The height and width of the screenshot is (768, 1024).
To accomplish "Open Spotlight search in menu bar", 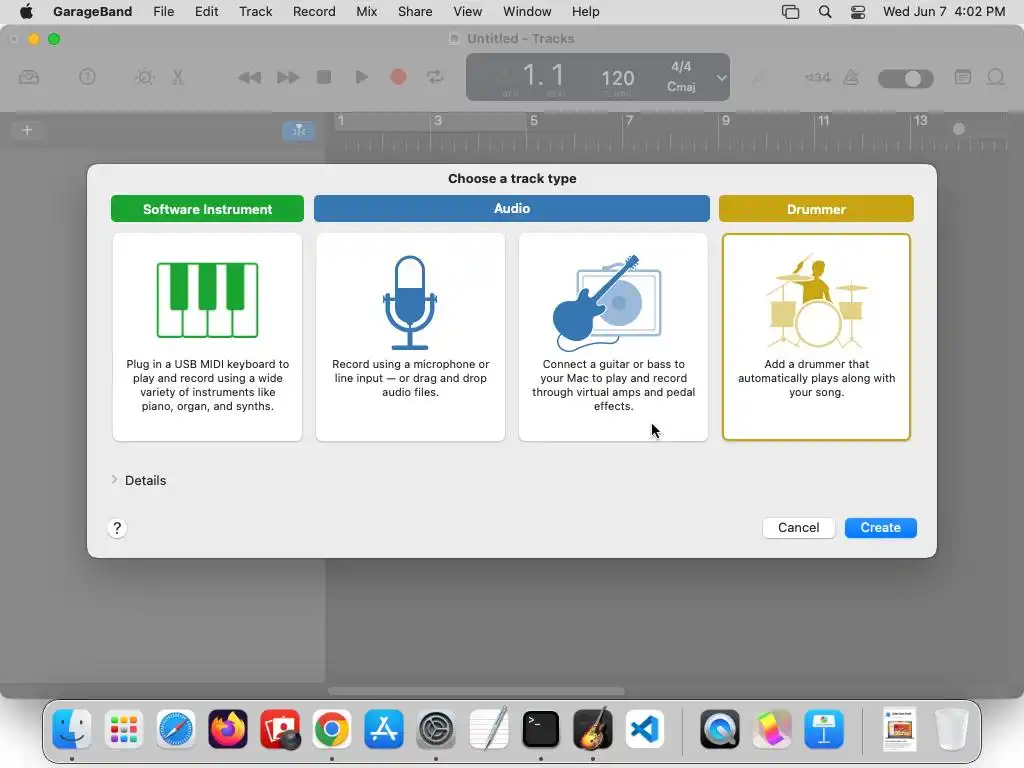I will pyautogui.click(x=825, y=12).
